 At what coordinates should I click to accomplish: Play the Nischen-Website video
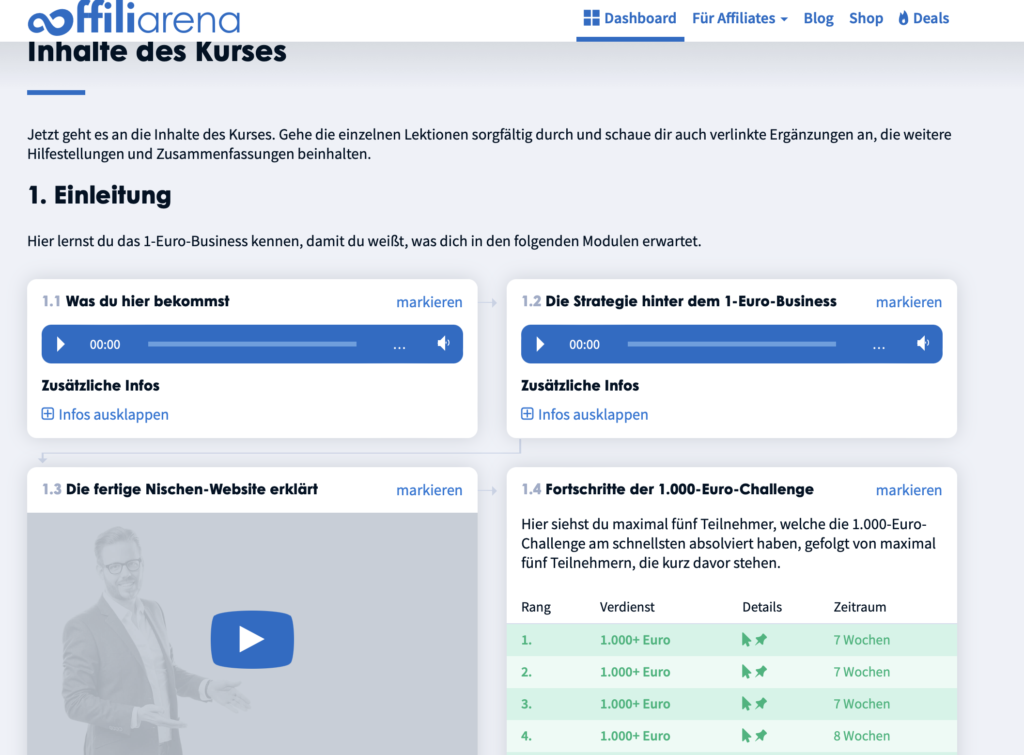point(252,639)
